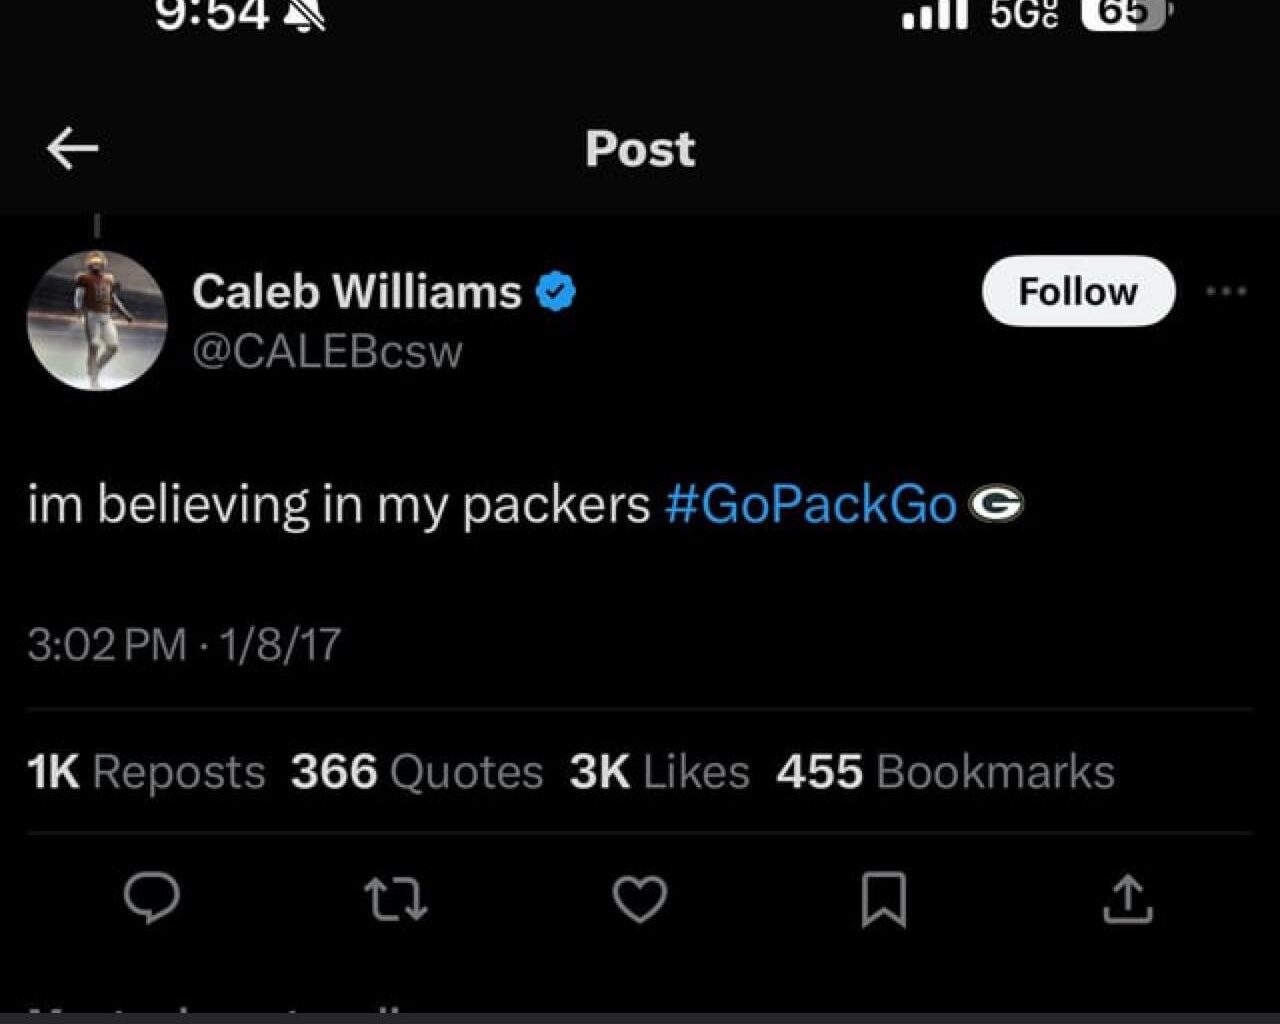Open the reply composer via speech bubble icon
Screen dimensions: 1280x1024
point(152,899)
